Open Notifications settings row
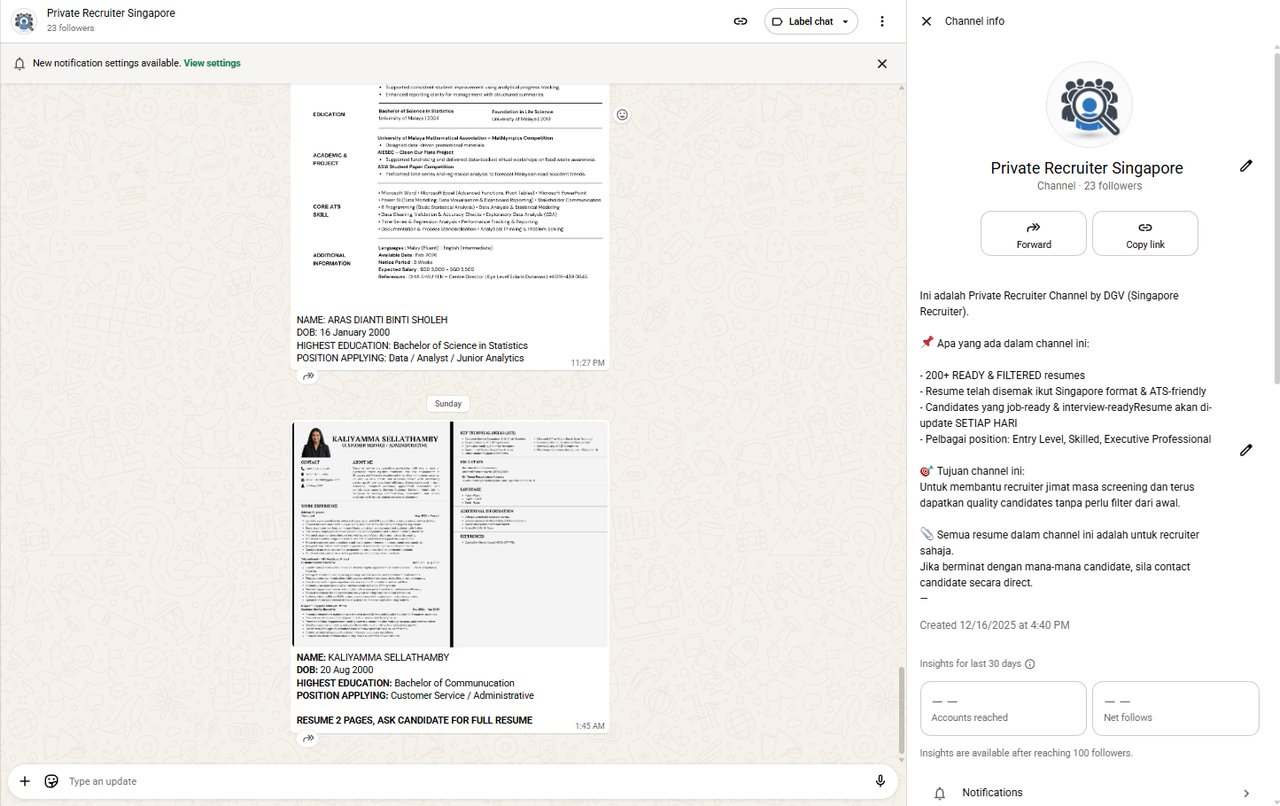1280x806 pixels. pyautogui.click(x=1092, y=793)
